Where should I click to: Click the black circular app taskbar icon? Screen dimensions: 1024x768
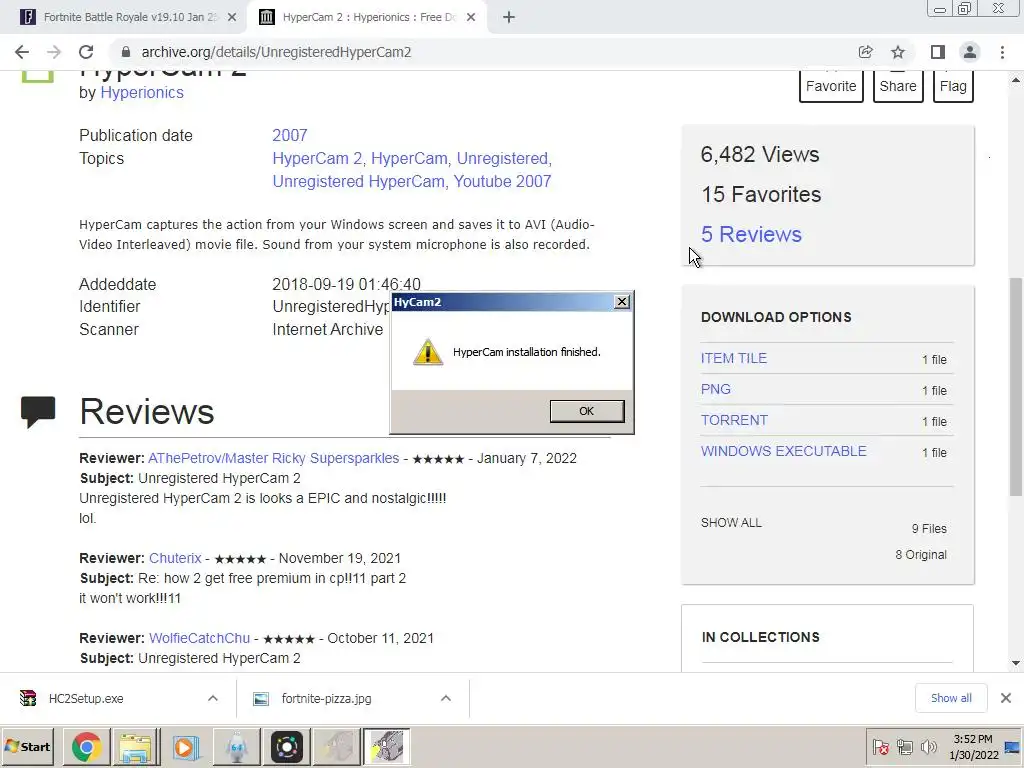(x=287, y=746)
